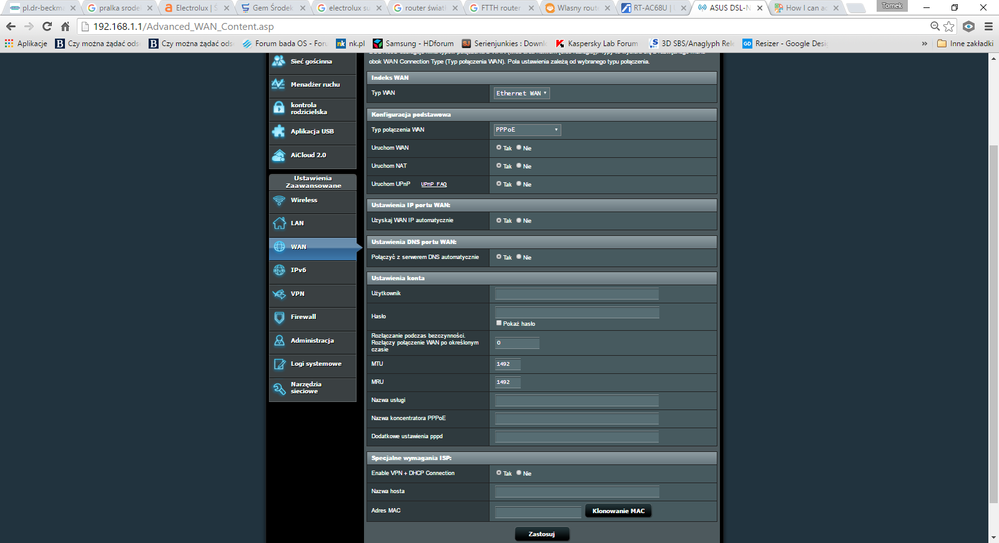Select the VPN icon in sidebar
Screen dimensions: 999x543
[279, 294]
